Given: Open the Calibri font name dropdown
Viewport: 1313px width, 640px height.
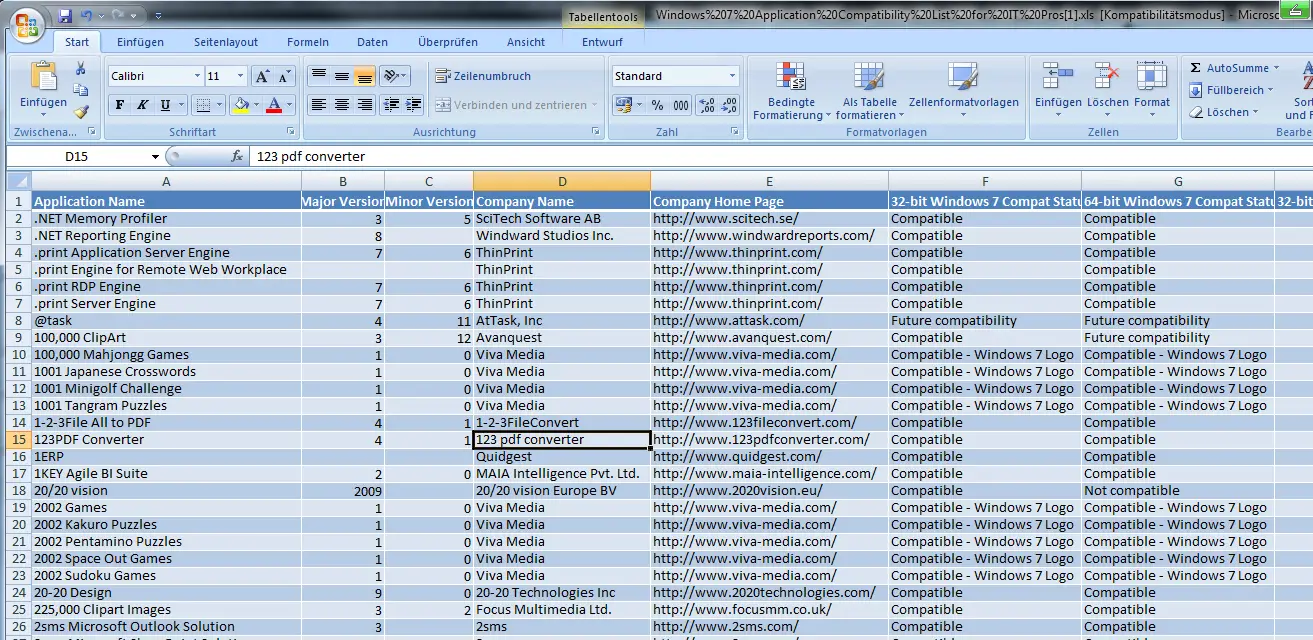Looking at the screenshot, I should pos(197,76).
